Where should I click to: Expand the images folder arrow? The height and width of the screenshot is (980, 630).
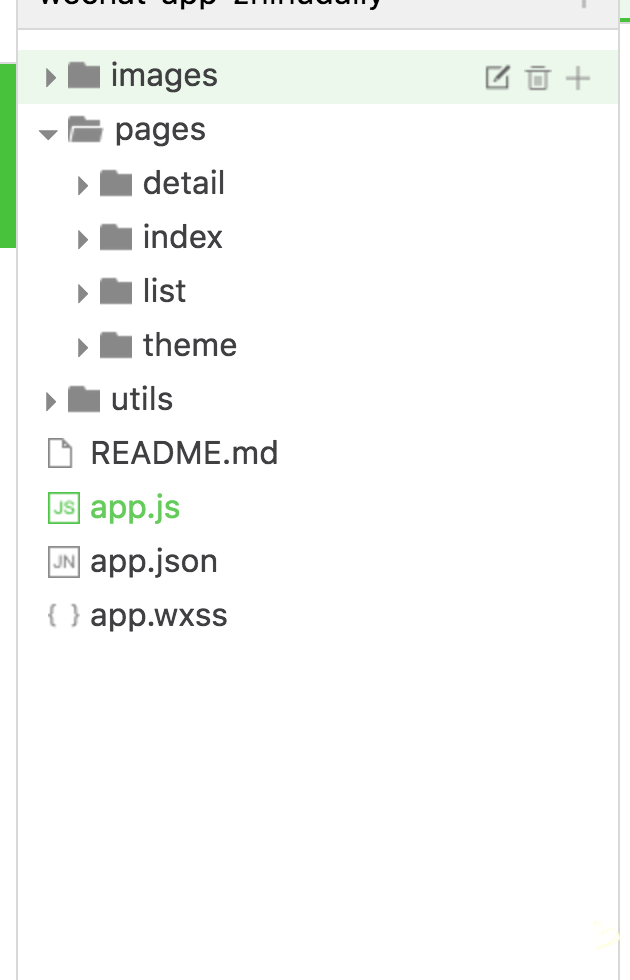(50, 77)
